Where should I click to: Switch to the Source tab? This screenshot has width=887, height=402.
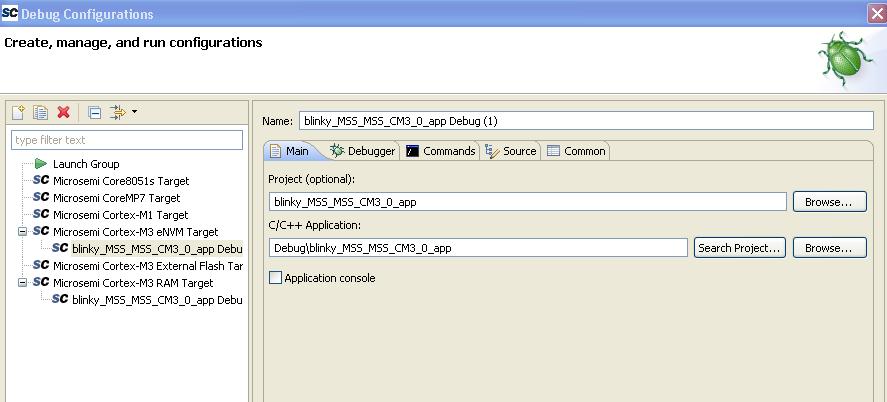click(511, 151)
